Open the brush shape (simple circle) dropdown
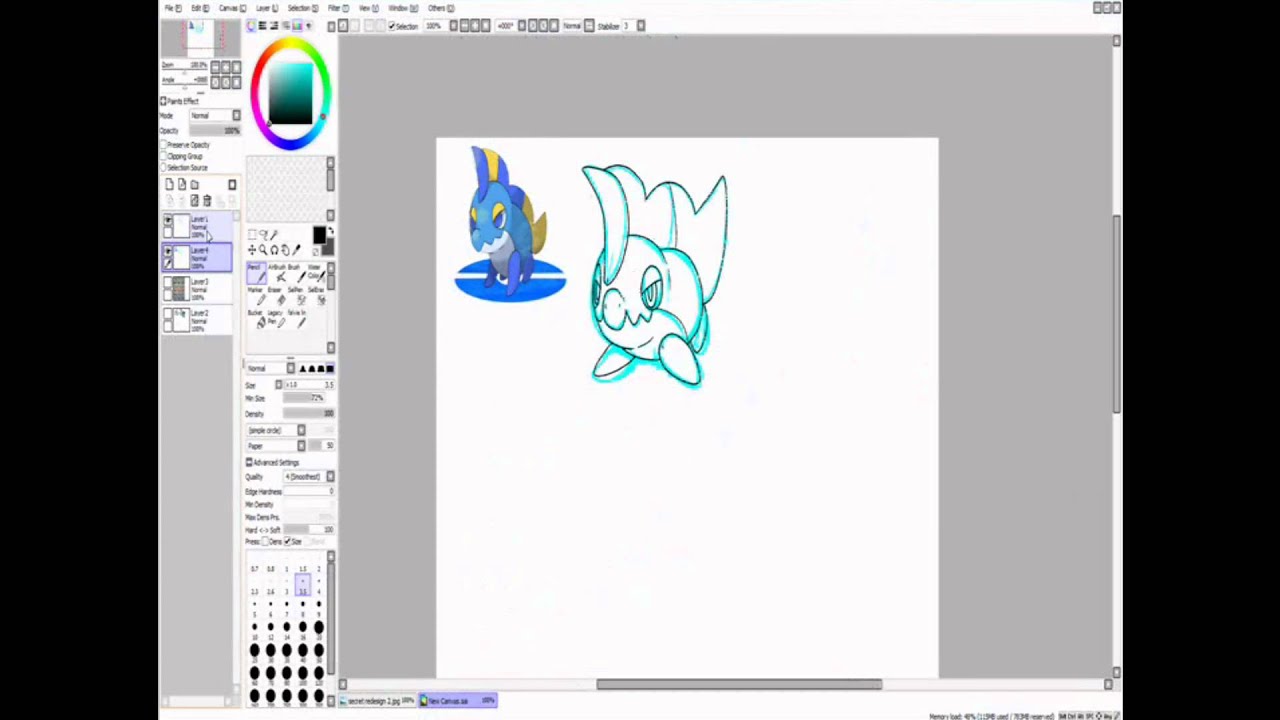Image resolution: width=1280 pixels, height=720 pixels. (x=276, y=430)
